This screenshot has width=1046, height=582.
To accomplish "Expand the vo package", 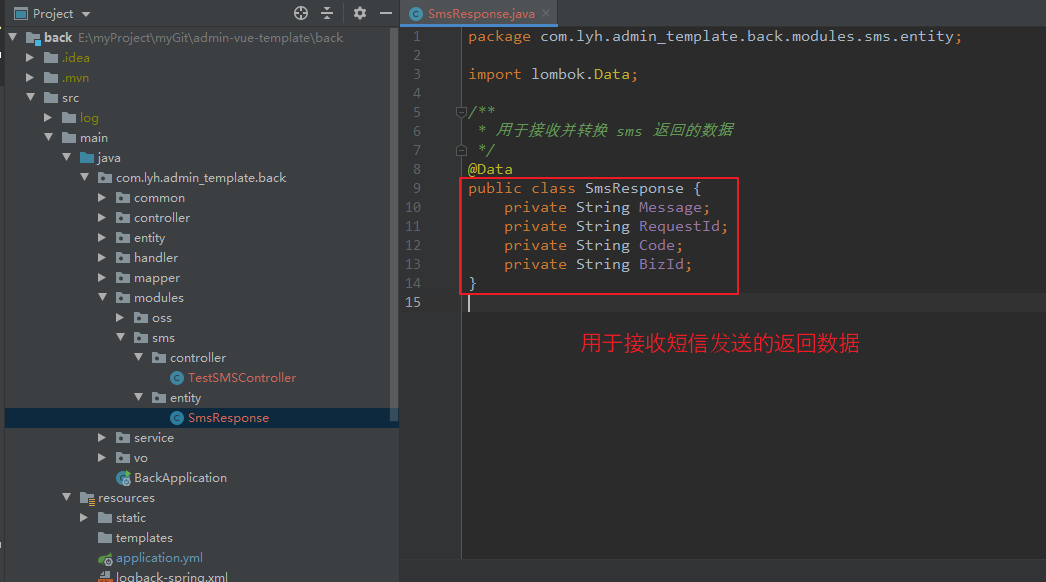I will [x=102, y=458].
